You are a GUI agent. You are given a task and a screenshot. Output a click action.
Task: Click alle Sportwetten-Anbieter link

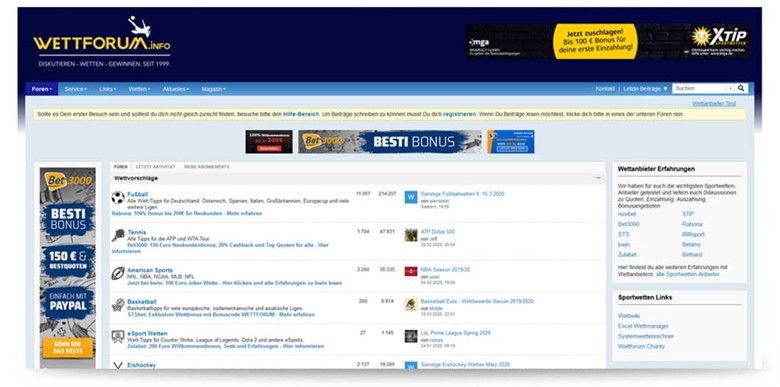point(687,275)
